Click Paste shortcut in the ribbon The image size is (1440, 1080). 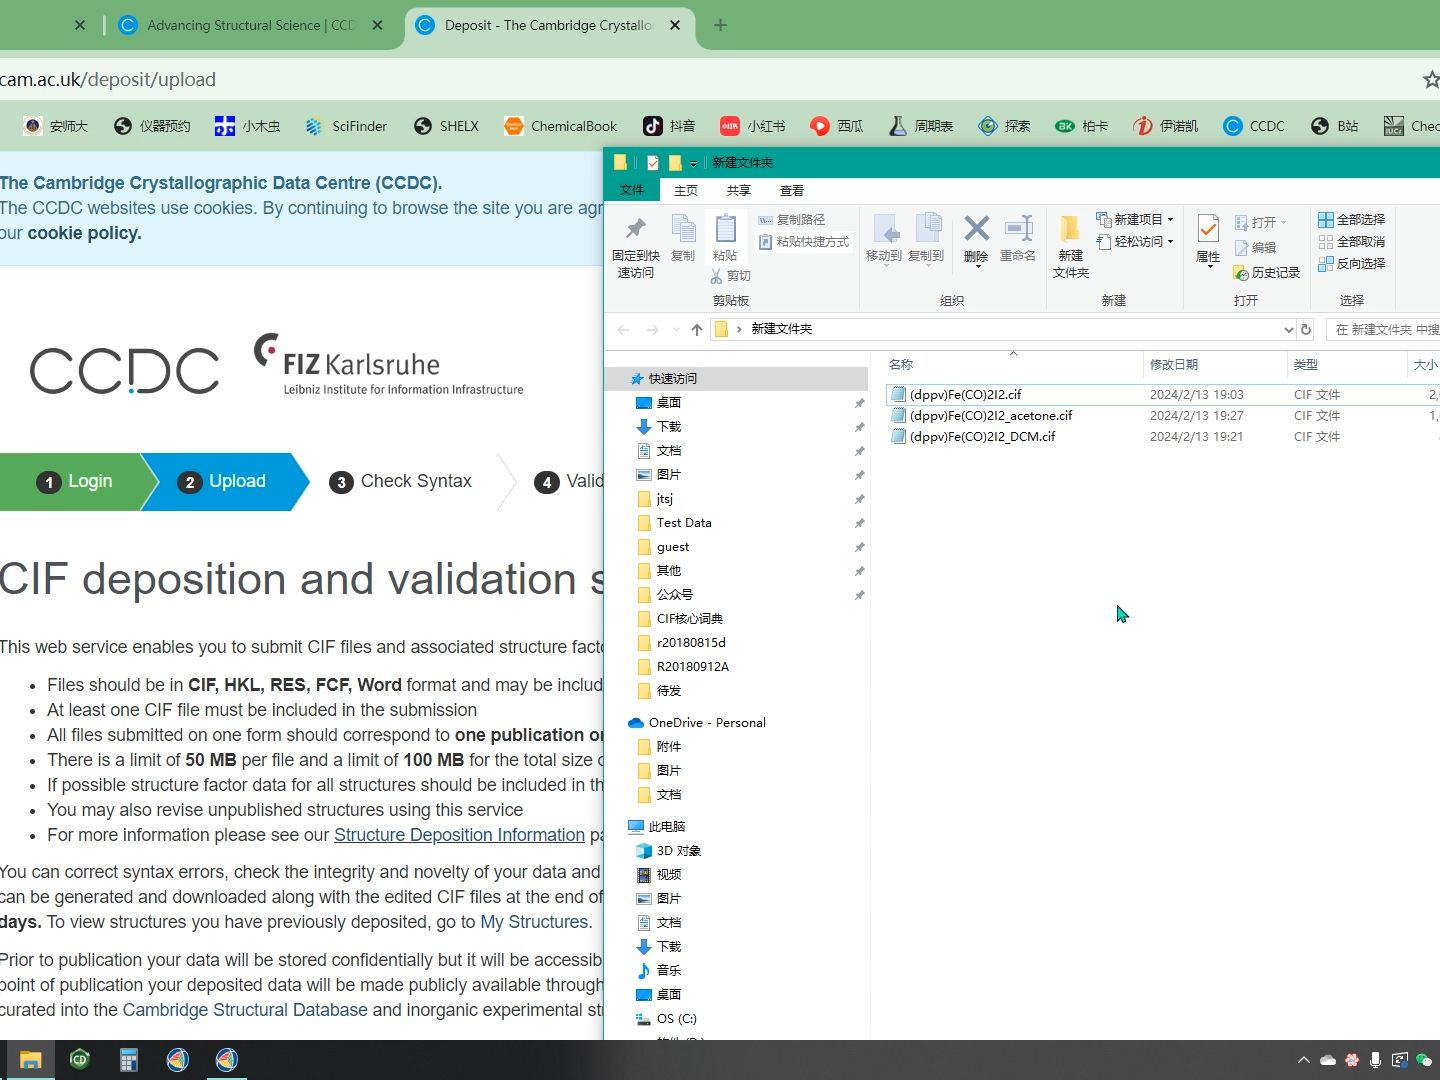point(803,242)
